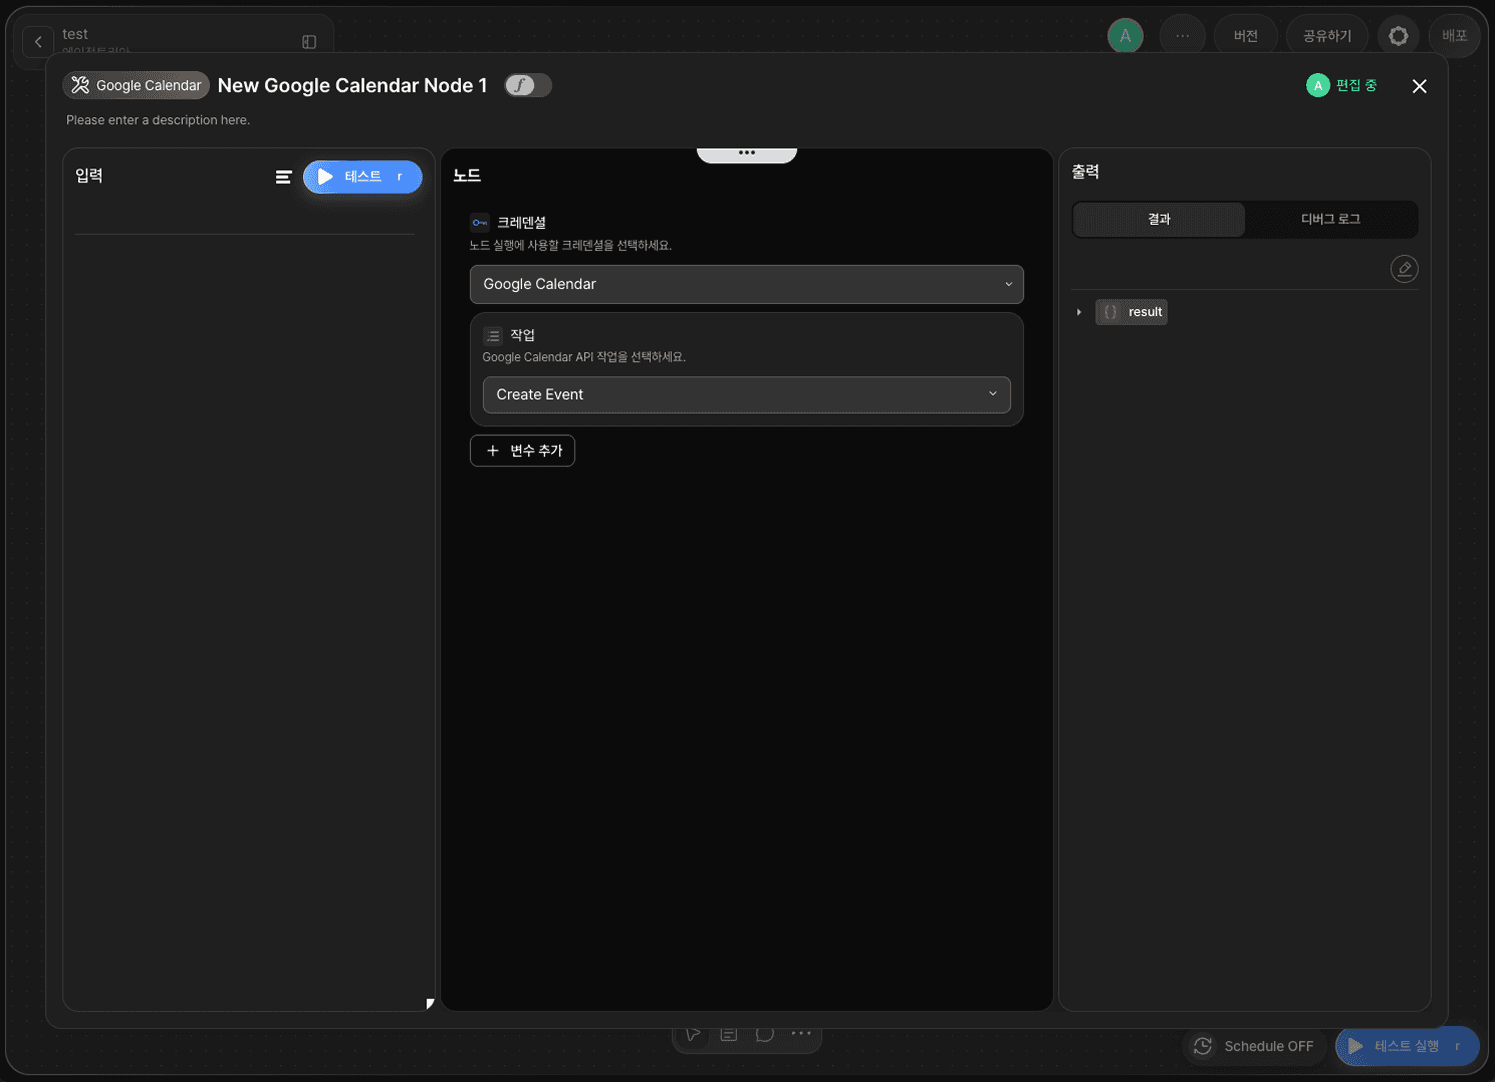The height and width of the screenshot is (1082, 1495).
Task: Open the top bar more options ellipsis
Action: point(1183,36)
